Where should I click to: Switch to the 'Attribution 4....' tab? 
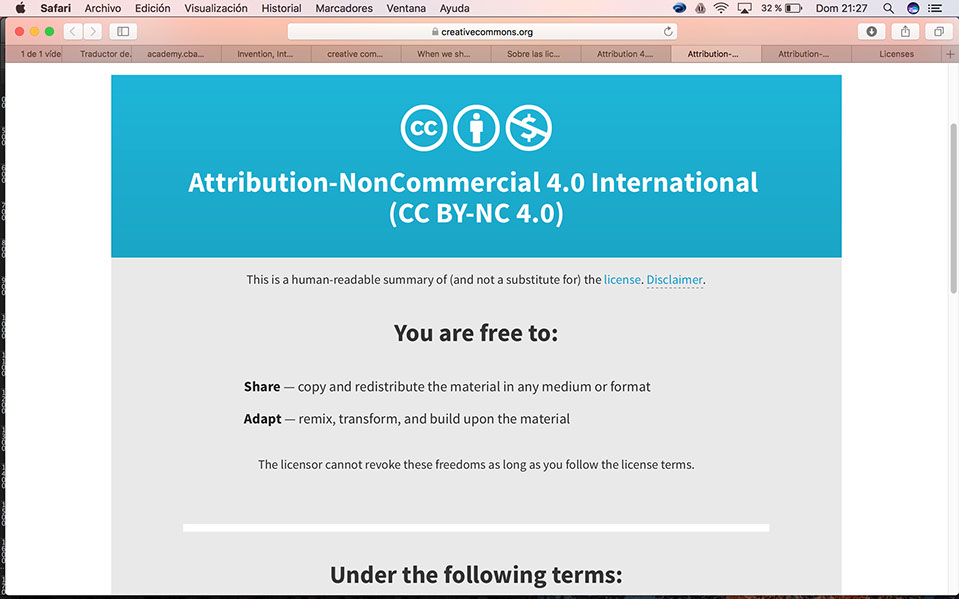pos(625,54)
